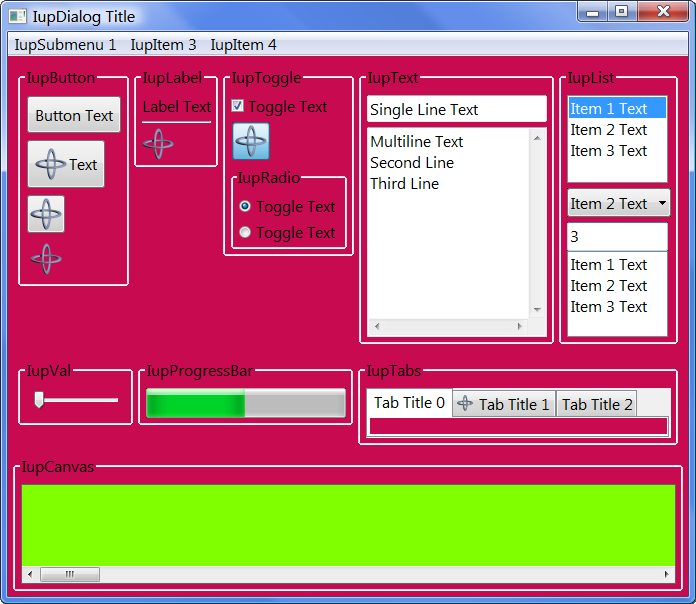Click the Label Text label

177,107
